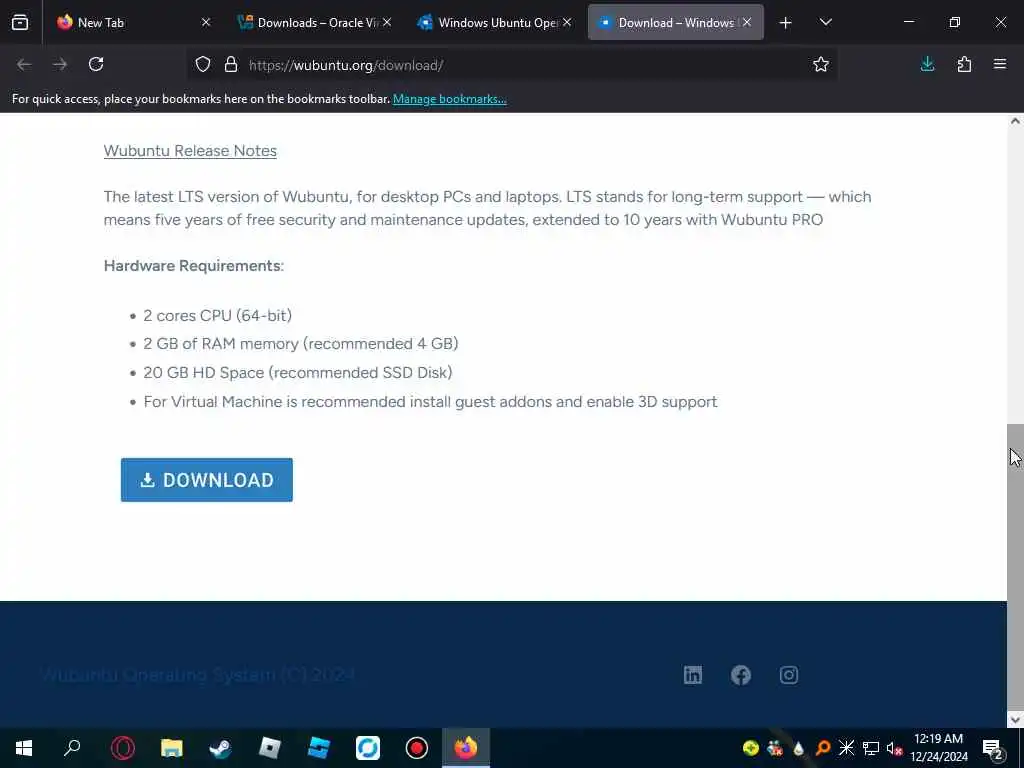Screen dimensions: 1024x768
Task: Go back to previous page
Action: (24, 64)
